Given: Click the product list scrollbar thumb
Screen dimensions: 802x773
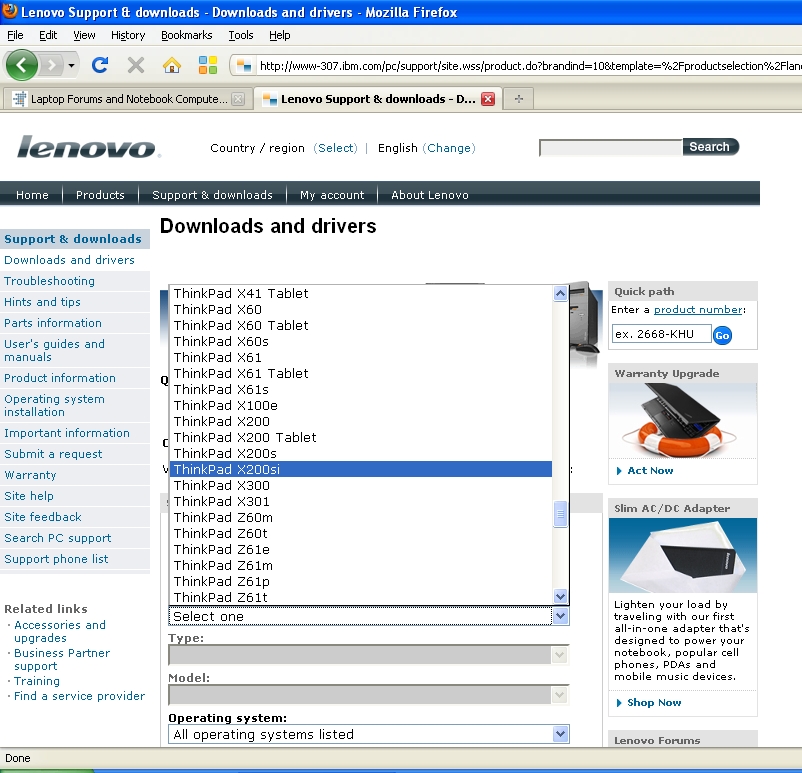Looking at the screenshot, I should (x=561, y=514).
